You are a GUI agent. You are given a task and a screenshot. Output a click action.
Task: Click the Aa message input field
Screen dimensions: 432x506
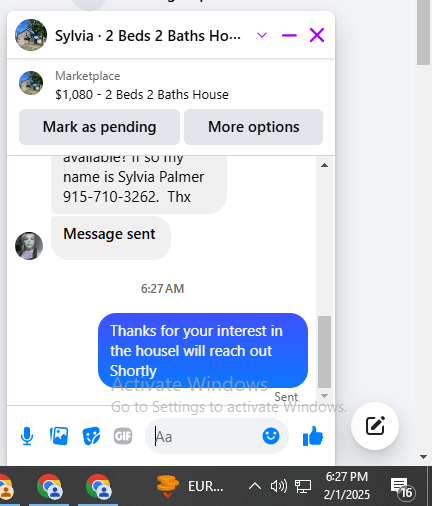click(x=207, y=436)
